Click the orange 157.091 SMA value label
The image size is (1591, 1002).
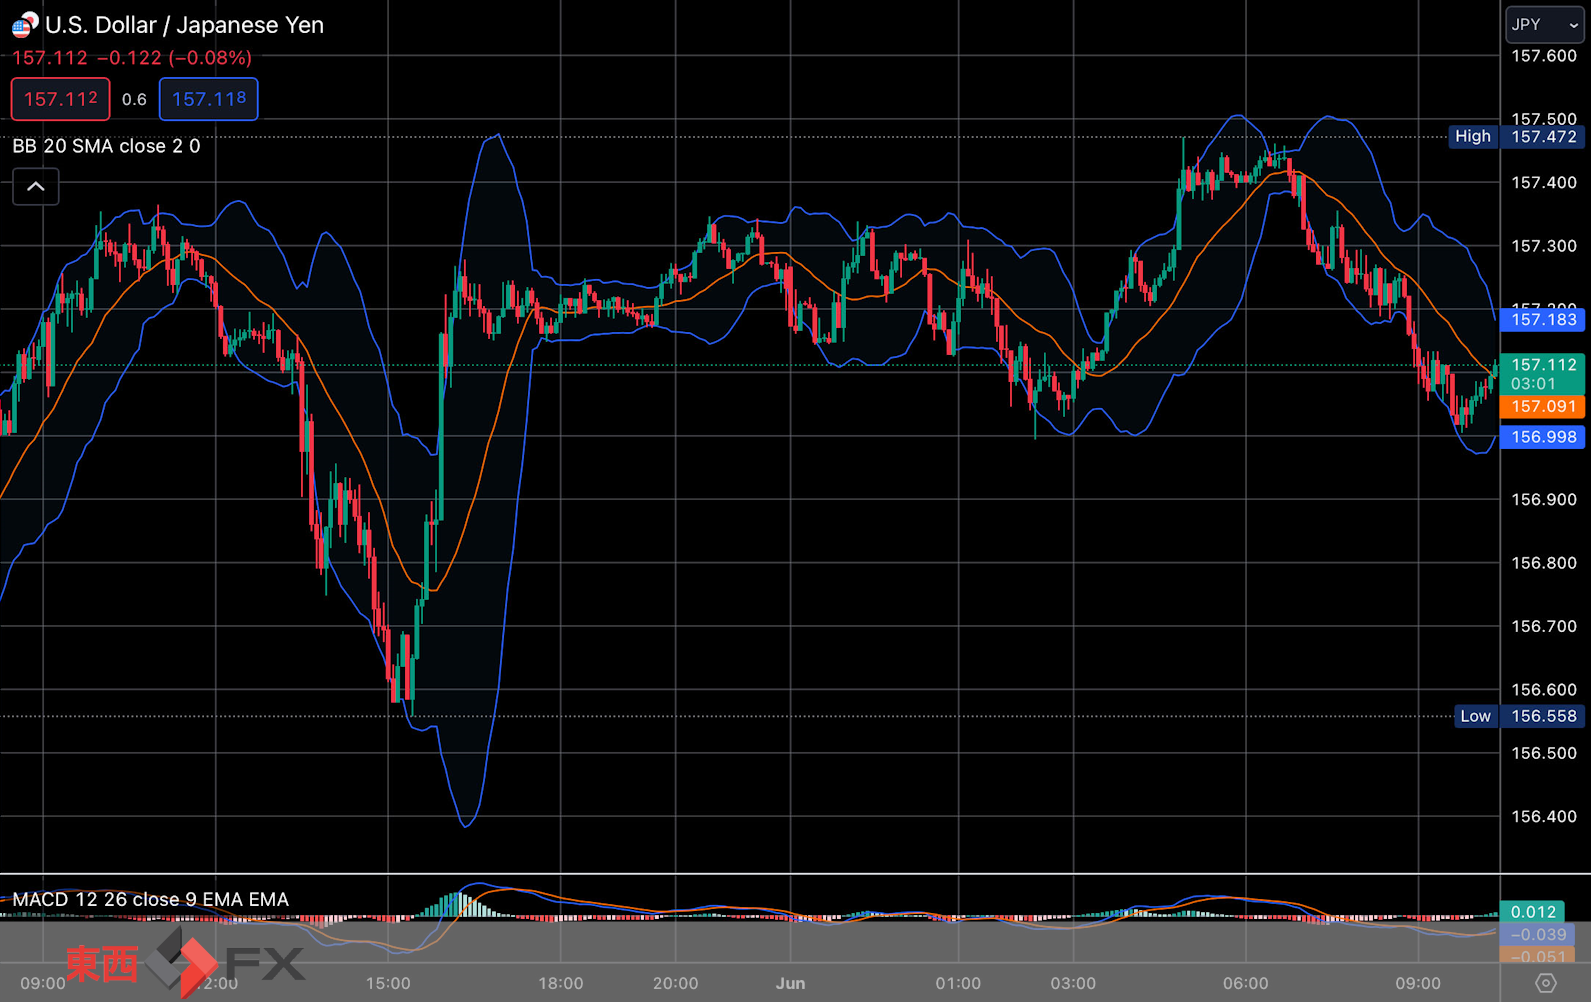[1542, 407]
